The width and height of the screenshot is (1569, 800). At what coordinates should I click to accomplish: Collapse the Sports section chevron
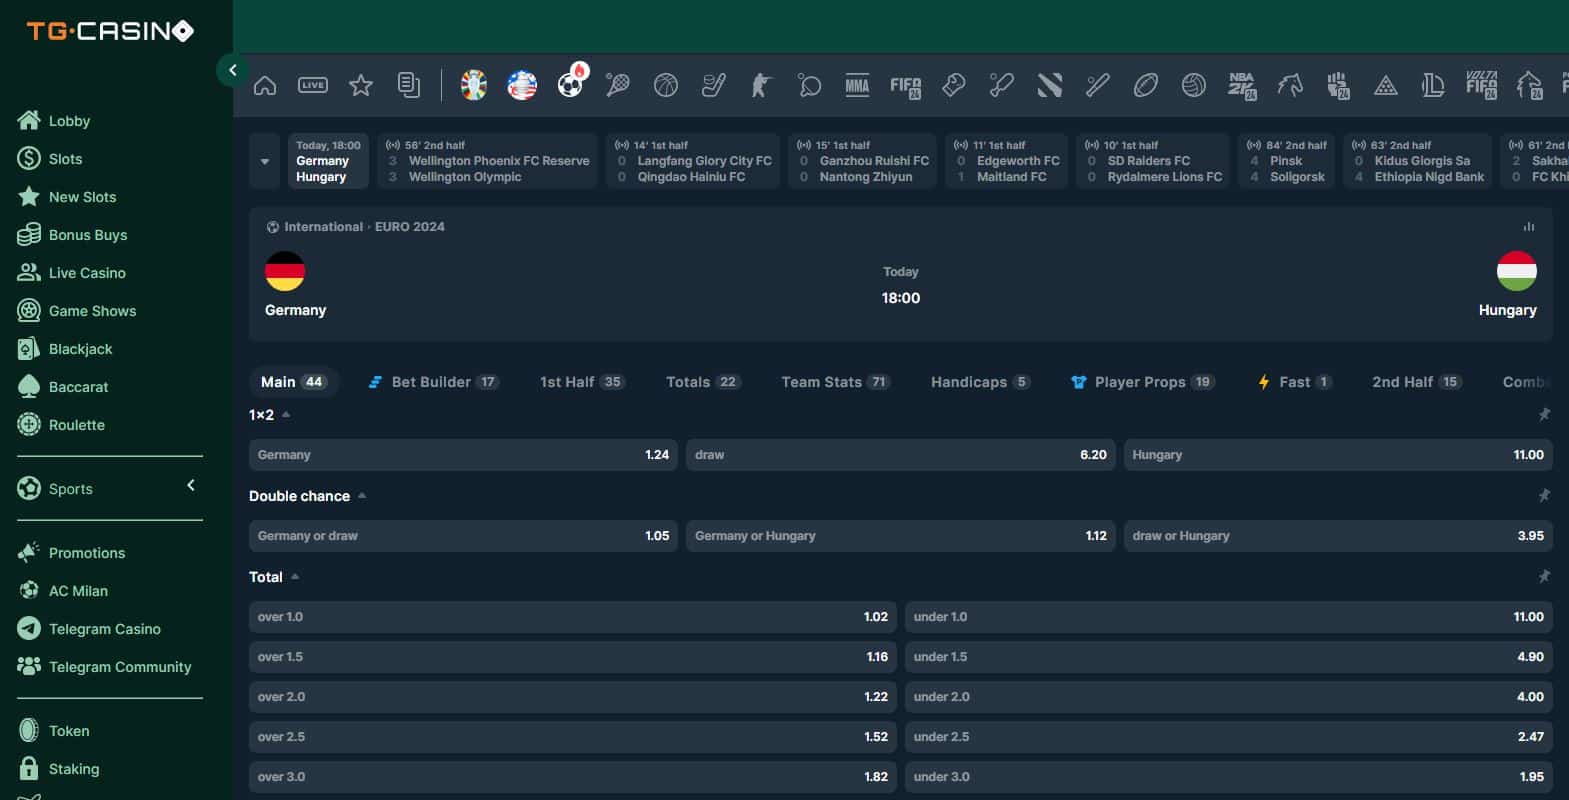(x=191, y=485)
